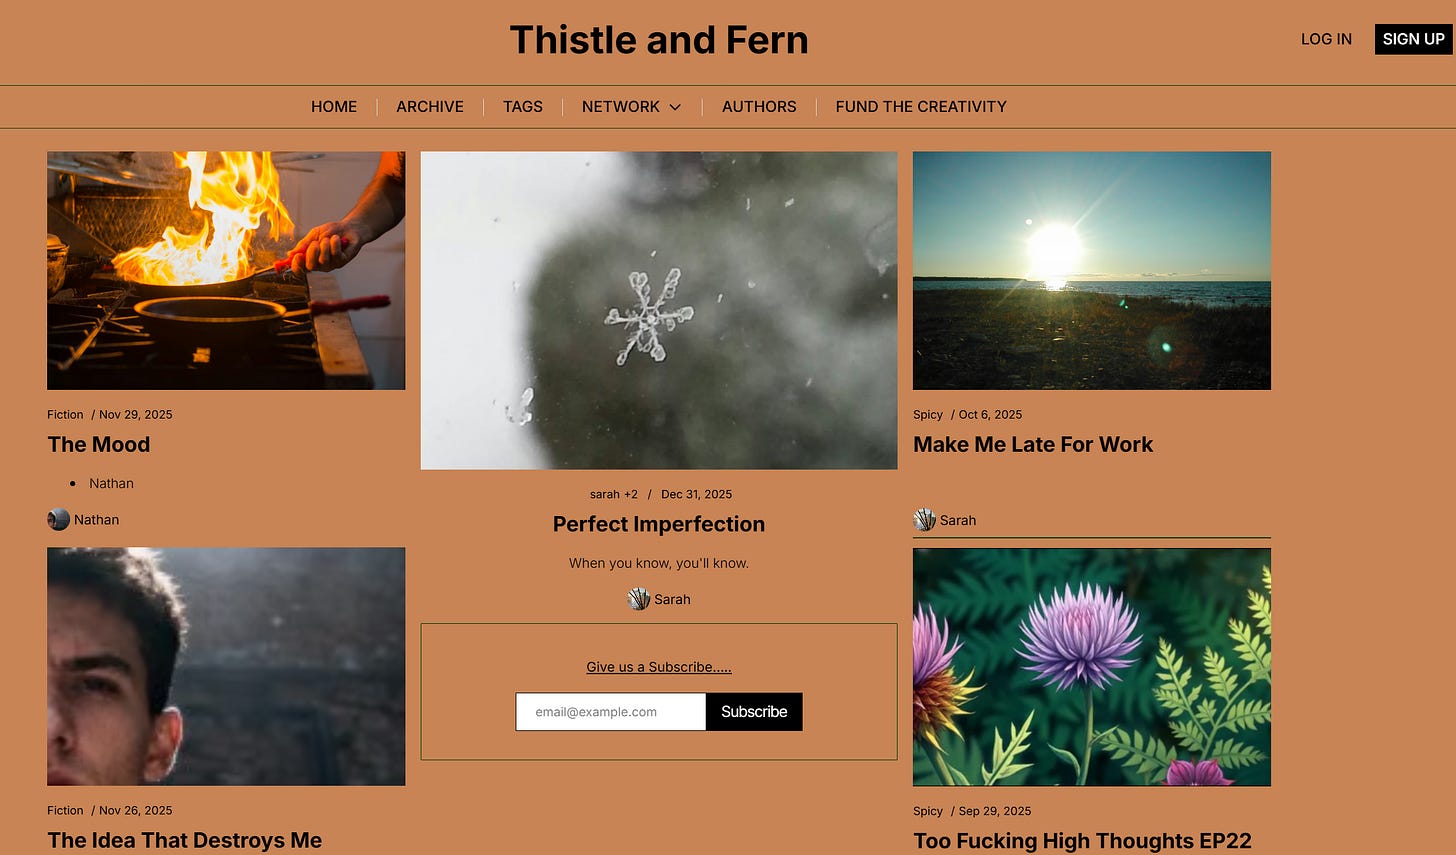The height and width of the screenshot is (855, 1456).
Task: Focus the email@example.com input field
Action: 611,712
